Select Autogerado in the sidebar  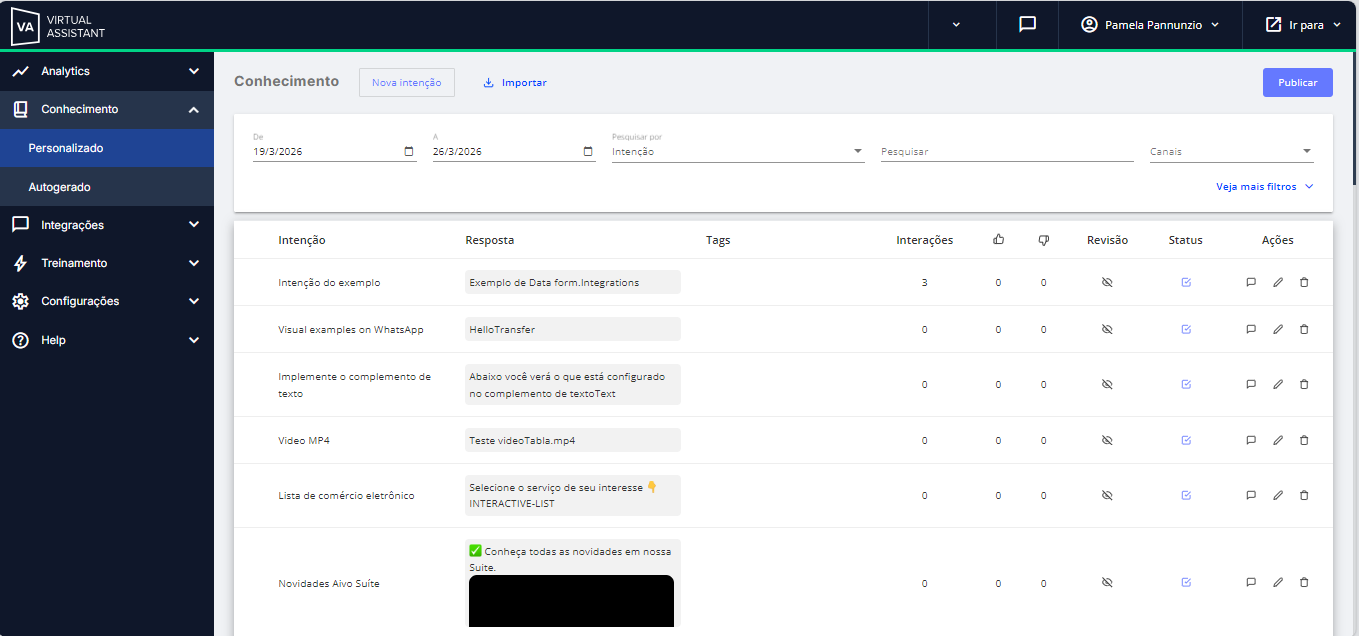click(60, 187)
